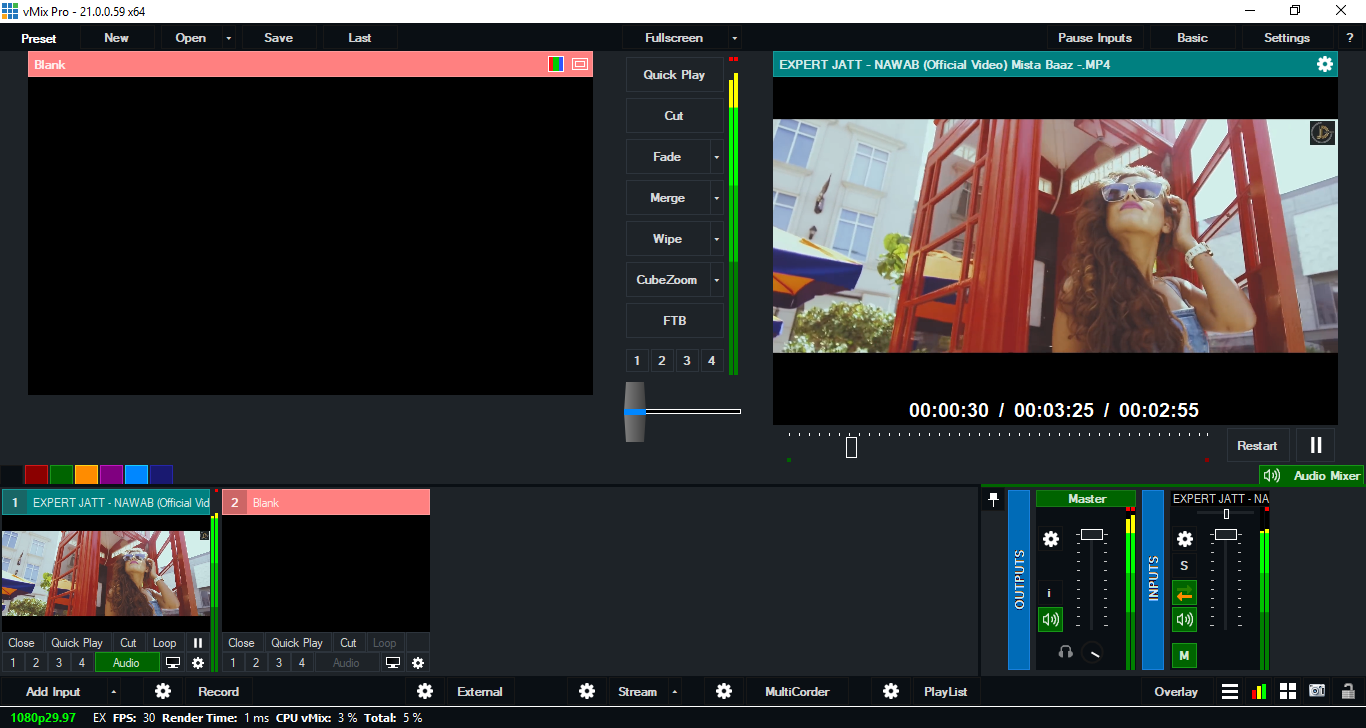This screenshot has width=1366, height=728.
Task: Enable Loop on input 1
Action: [164, 643]
